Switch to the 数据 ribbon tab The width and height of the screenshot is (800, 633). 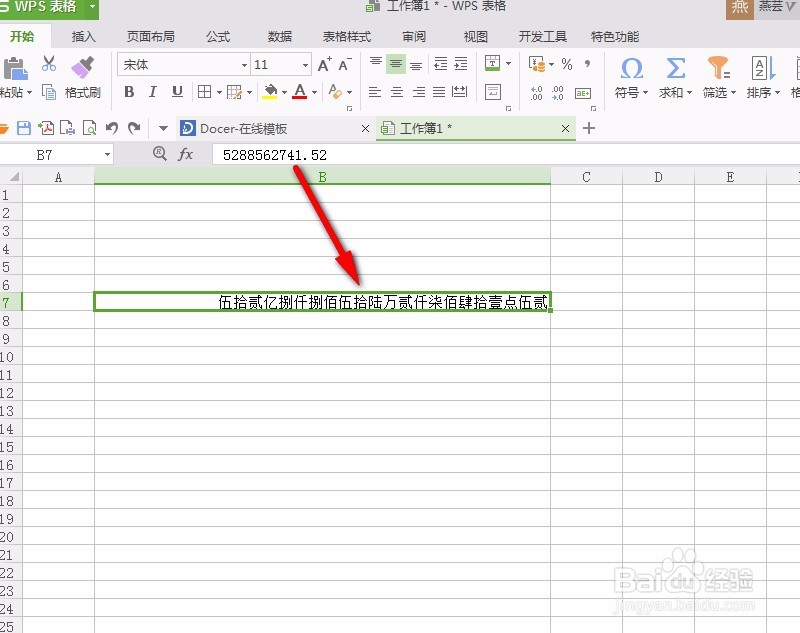click(x=280, y=37)
